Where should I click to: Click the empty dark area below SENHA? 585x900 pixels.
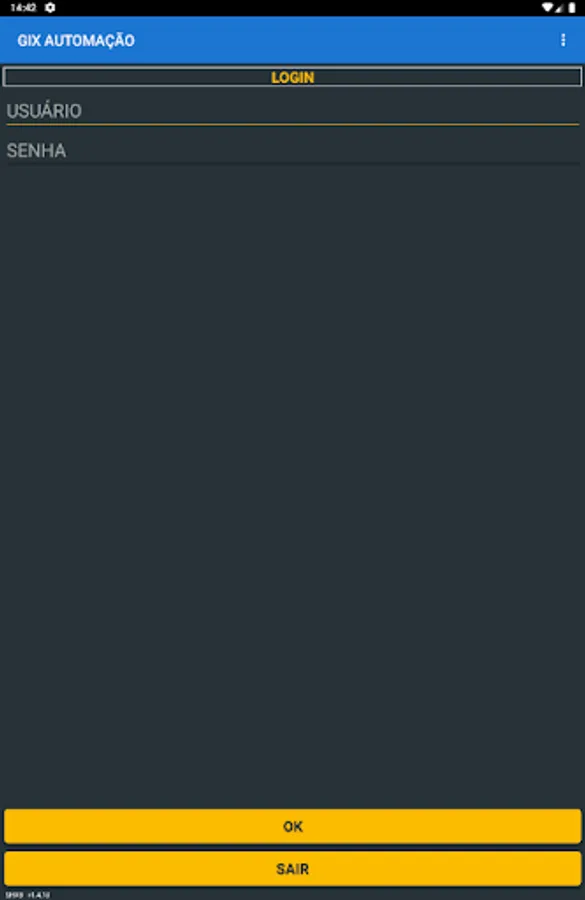coord(292,482)
